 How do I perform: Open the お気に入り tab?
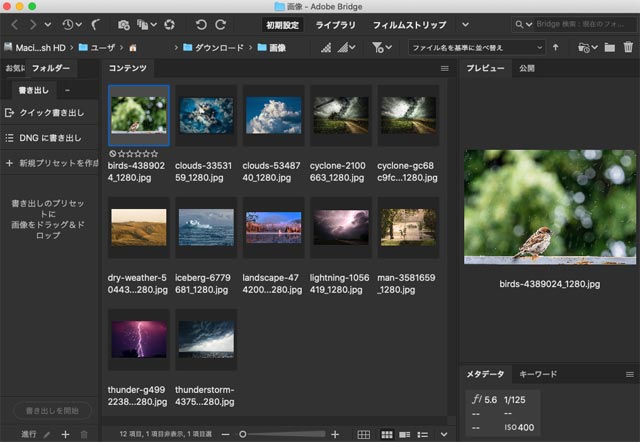[15, 68]
